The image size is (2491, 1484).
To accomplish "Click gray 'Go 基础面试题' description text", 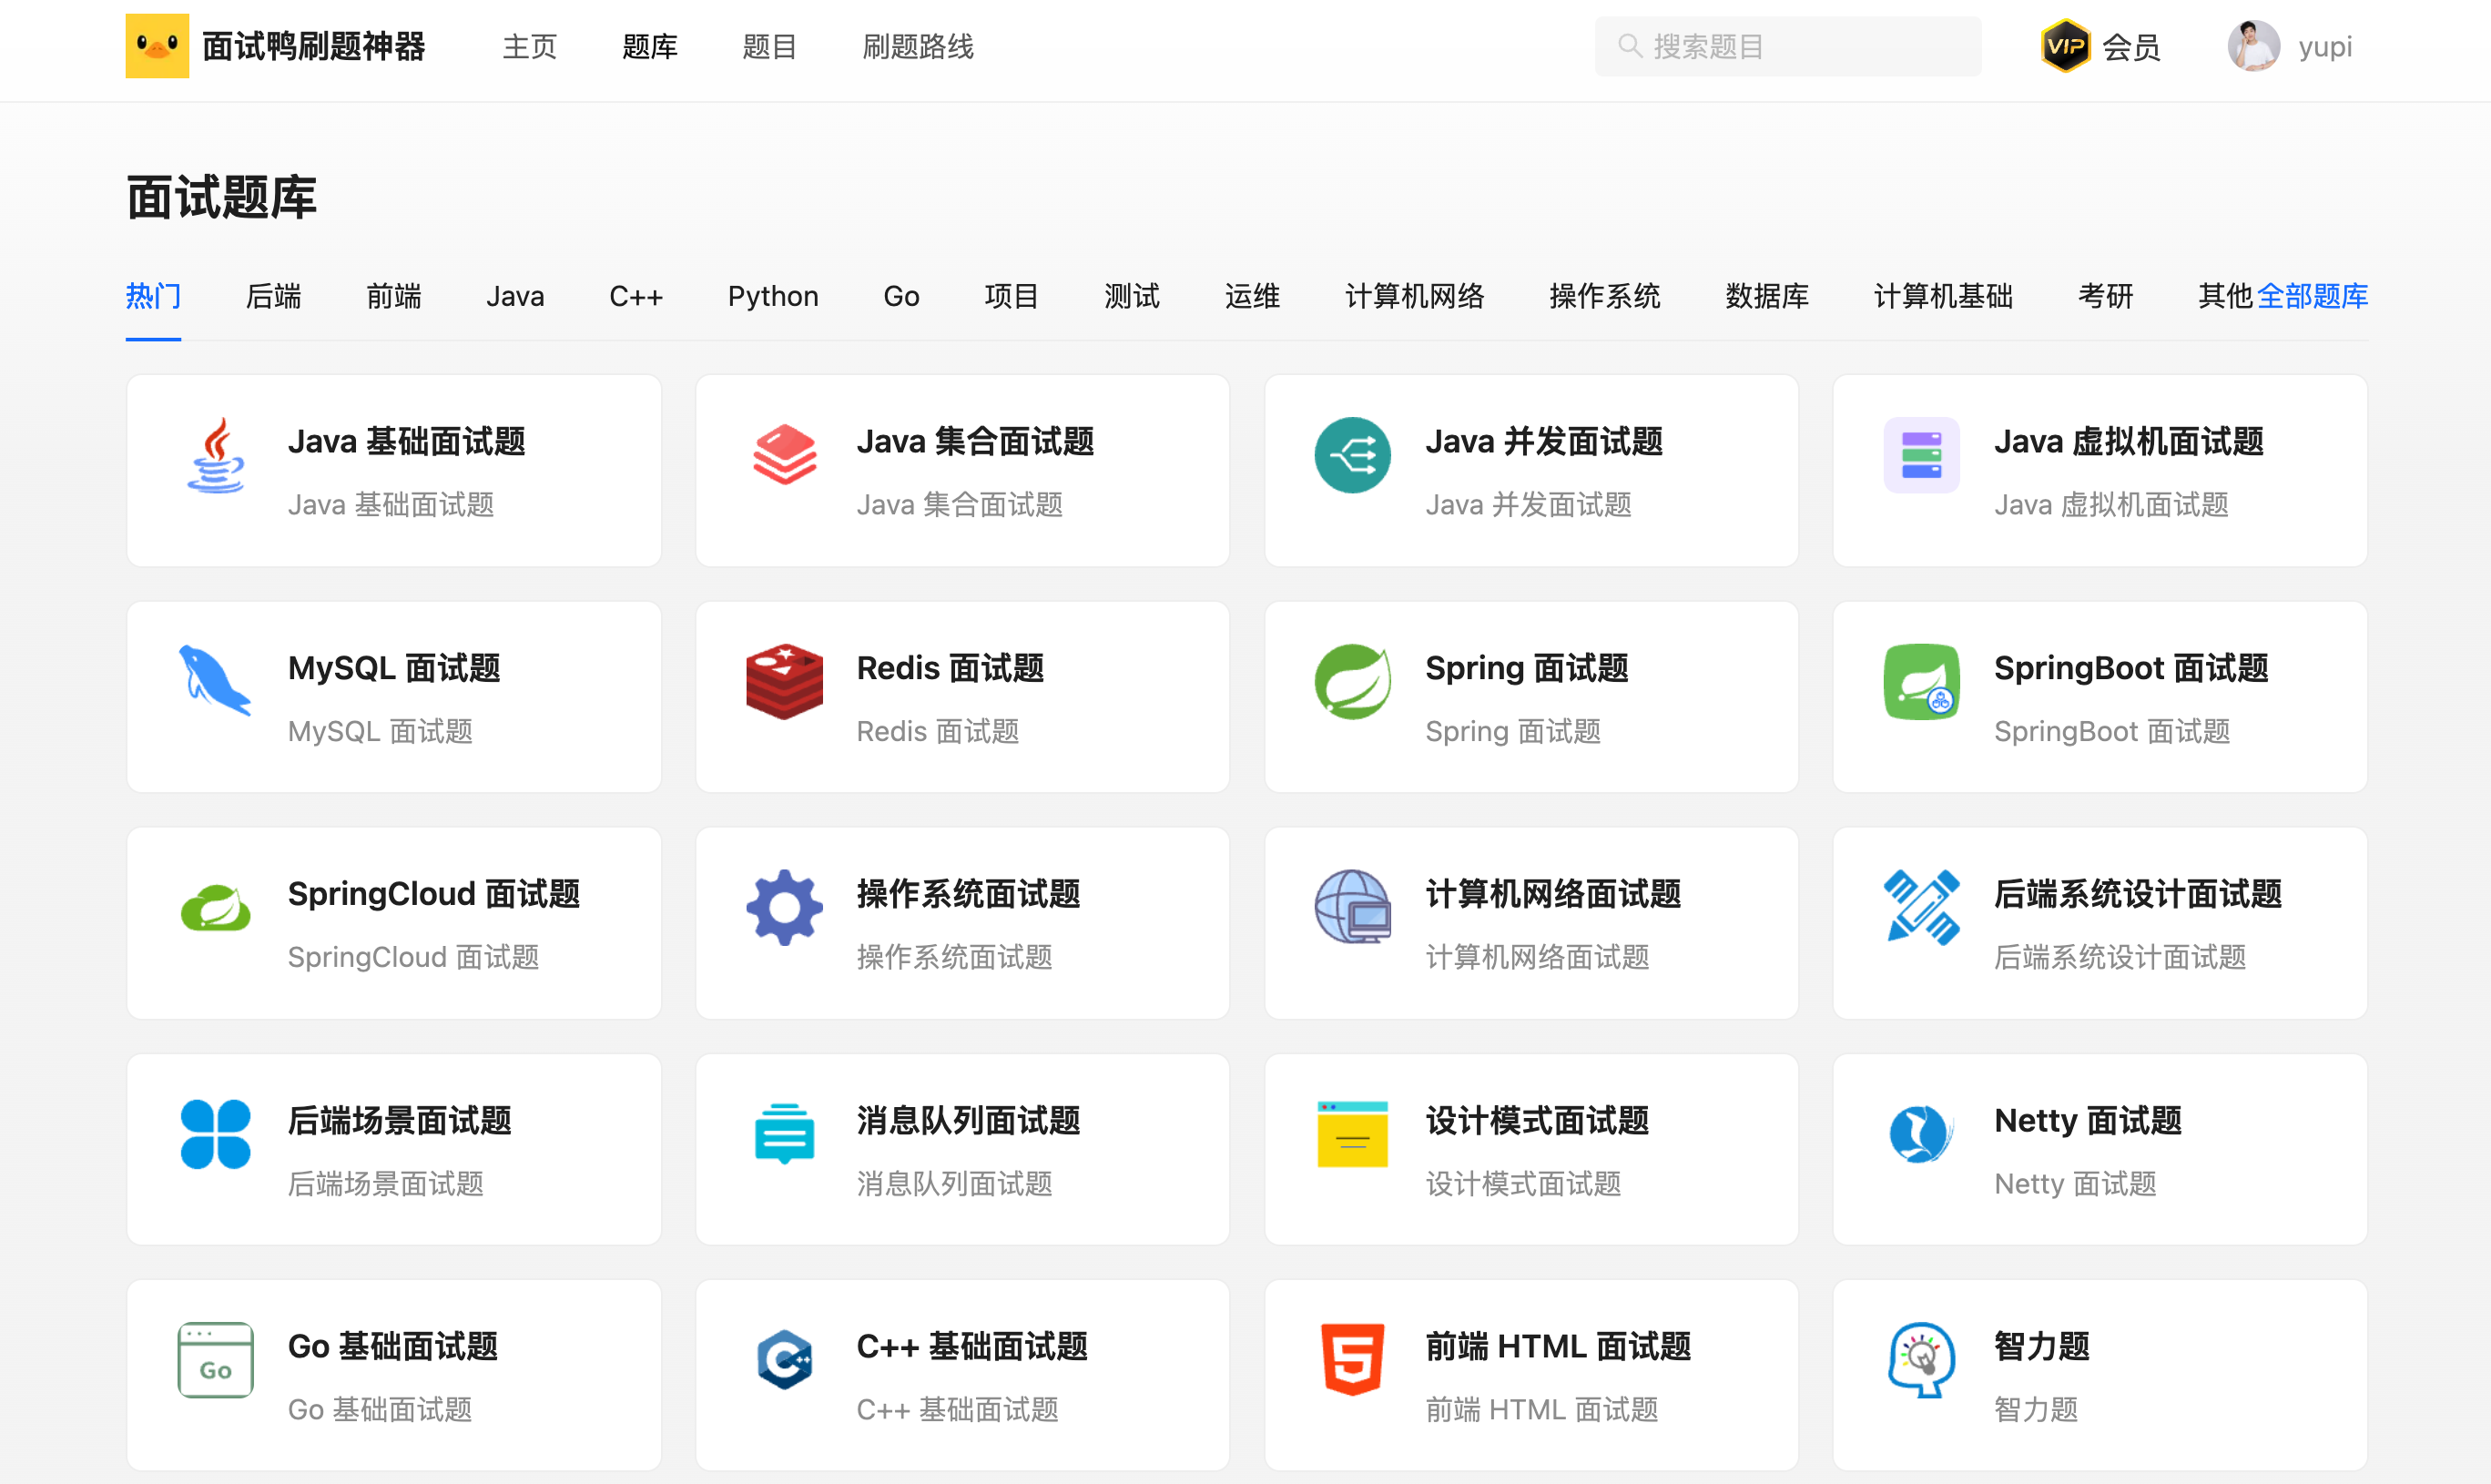I will 380,1410.
